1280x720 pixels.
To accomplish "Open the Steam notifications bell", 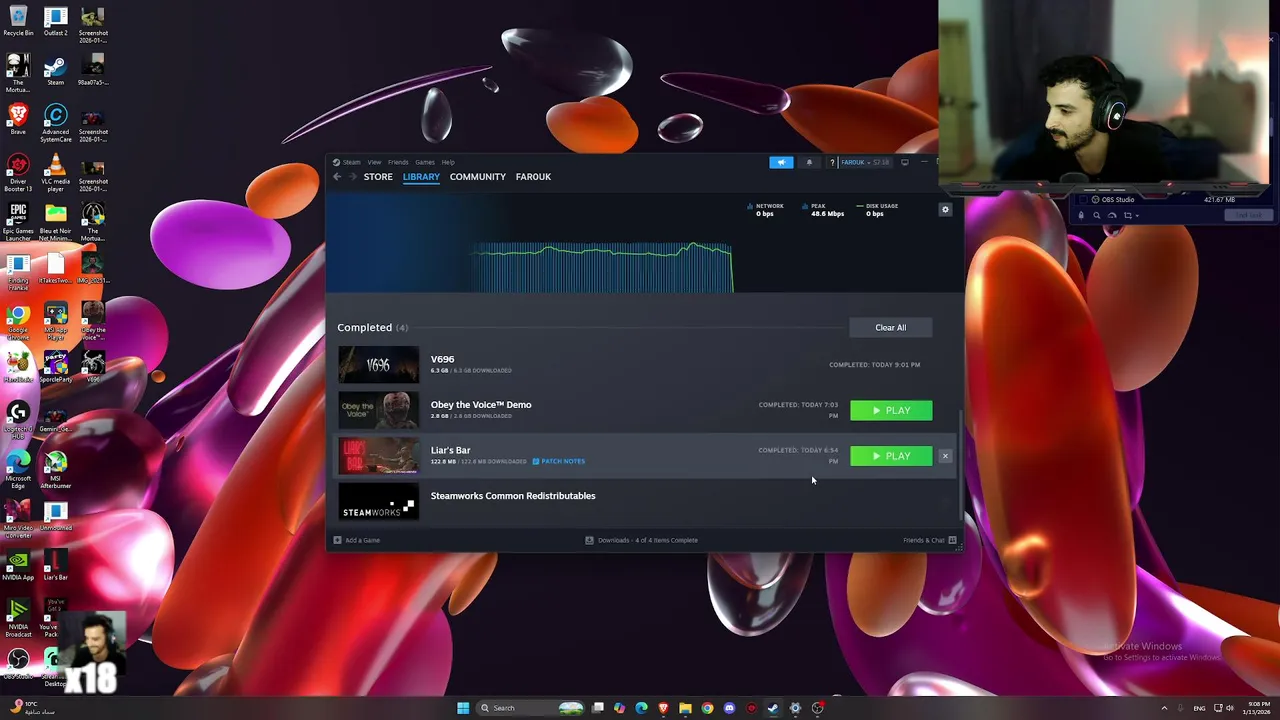I will coord(809,162).
